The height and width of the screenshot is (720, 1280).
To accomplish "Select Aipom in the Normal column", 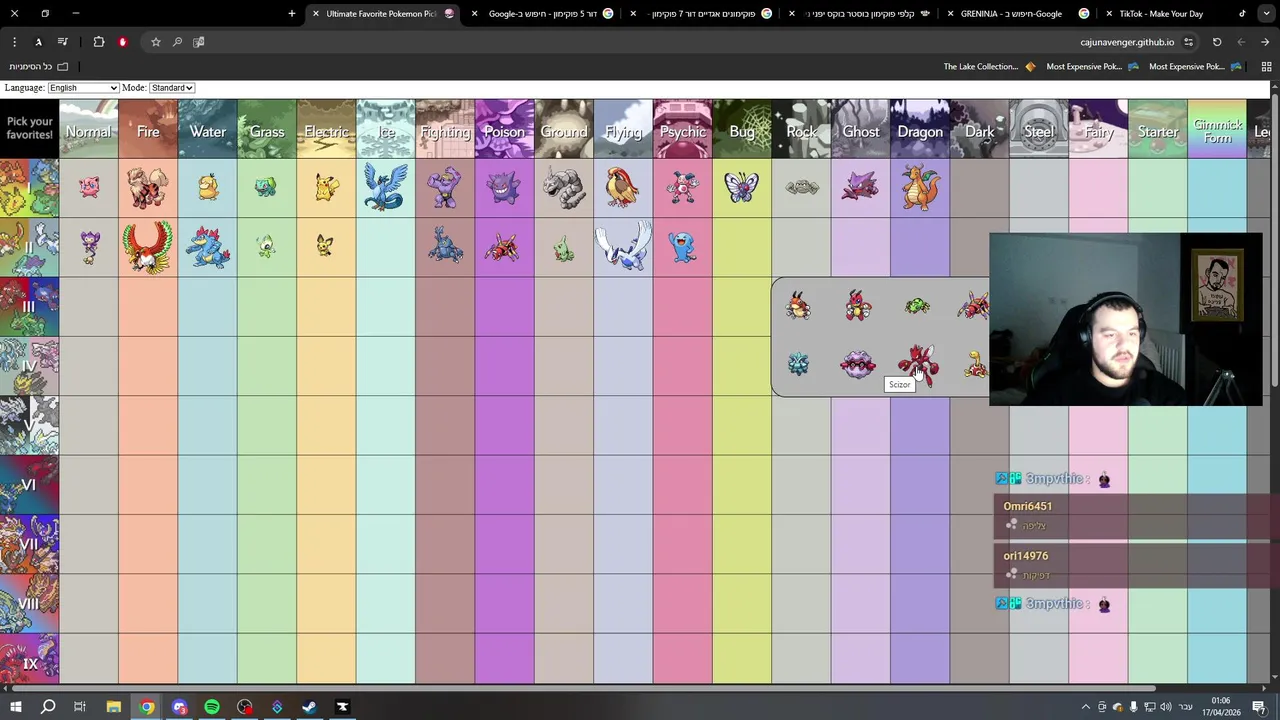I will pyautogui.click(x=89, y=247).
